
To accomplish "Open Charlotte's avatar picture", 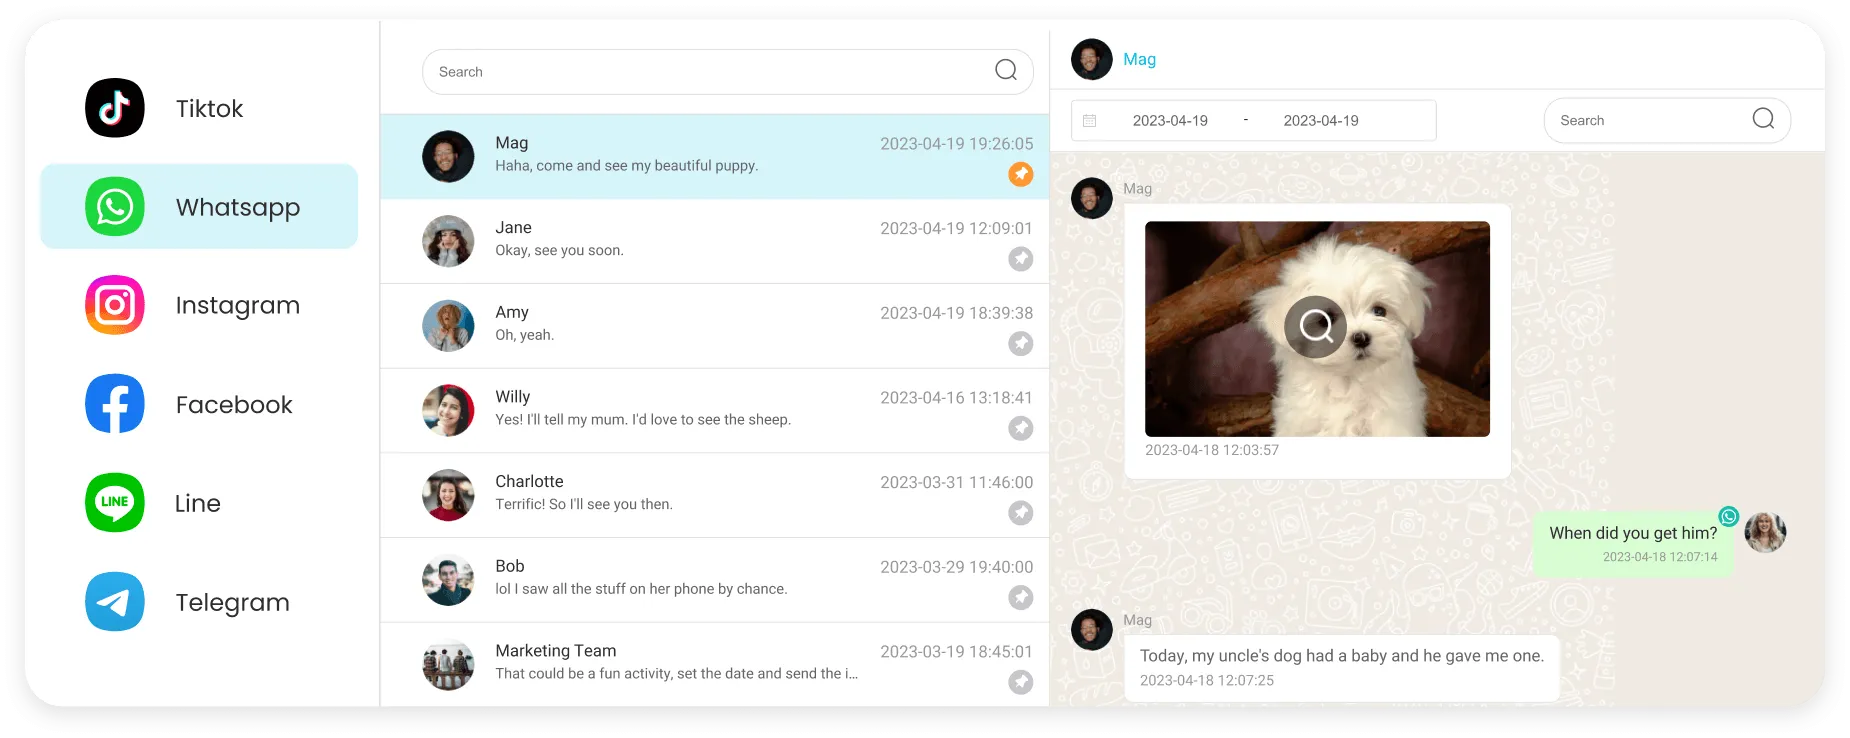I will click(x=448, y=495).
